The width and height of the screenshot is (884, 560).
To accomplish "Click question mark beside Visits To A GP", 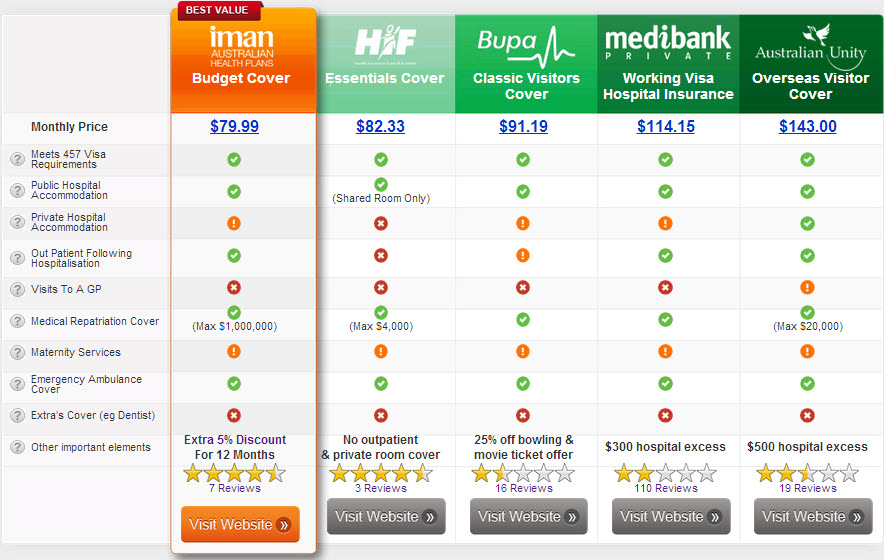I will 17,290.
